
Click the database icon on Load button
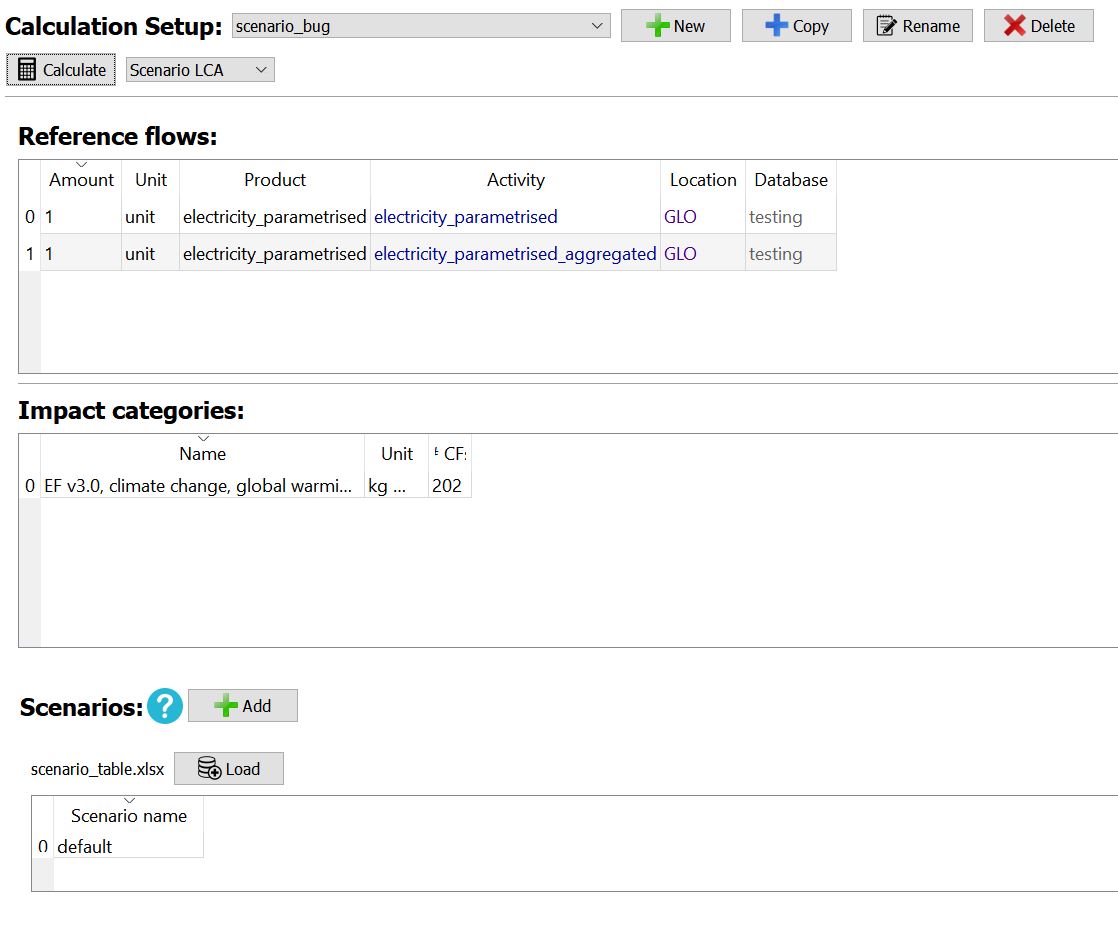pos(206,768)
